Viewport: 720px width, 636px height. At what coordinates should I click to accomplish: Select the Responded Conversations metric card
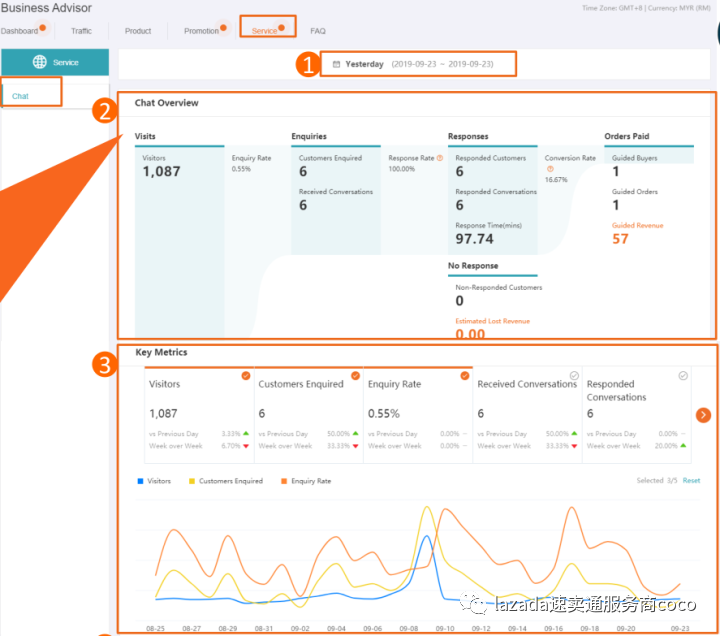pyautogui.click(x=637, y=415)
